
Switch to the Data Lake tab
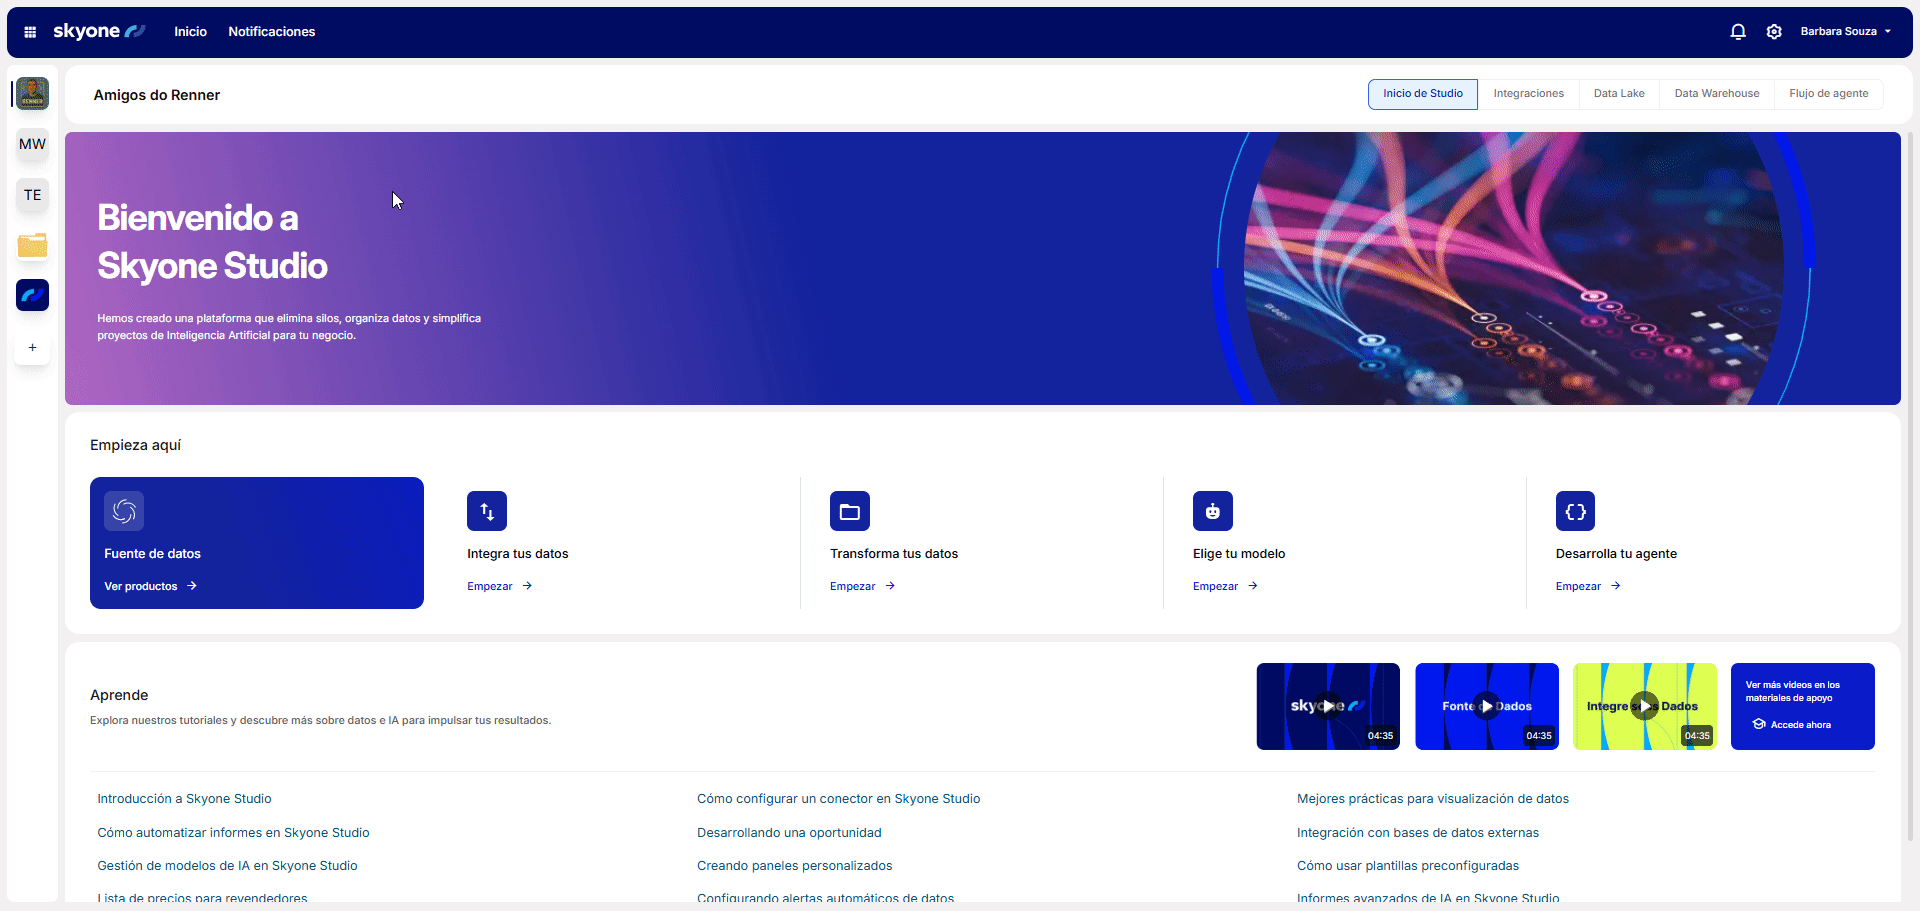pyautogui.click(x=1618, y=94)
